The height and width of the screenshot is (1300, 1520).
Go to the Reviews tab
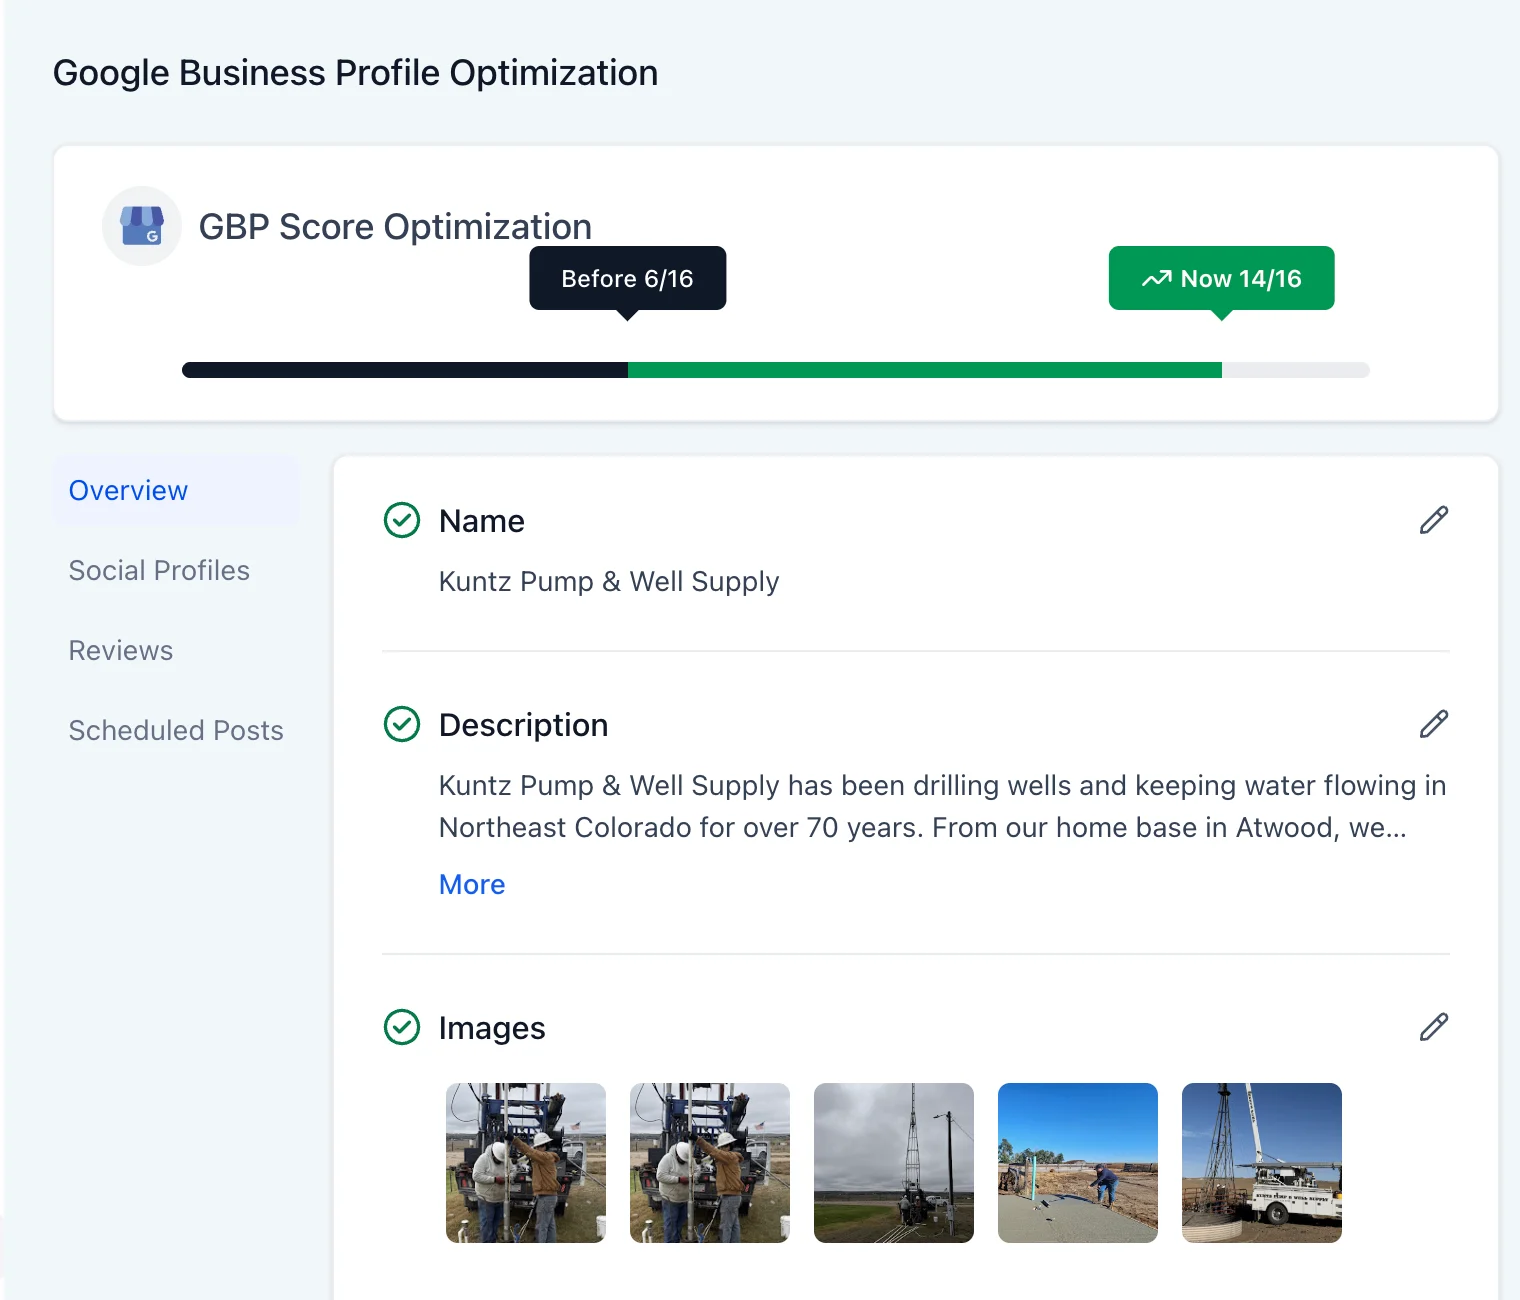(121, 650)
